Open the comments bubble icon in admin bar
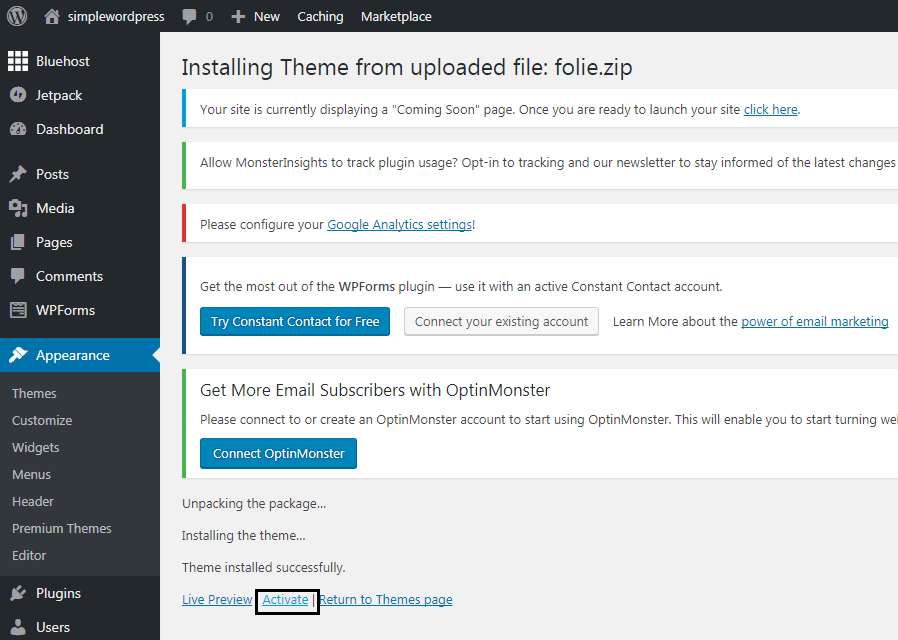Viewport: 898px width, 640px height. coord(189,17)
